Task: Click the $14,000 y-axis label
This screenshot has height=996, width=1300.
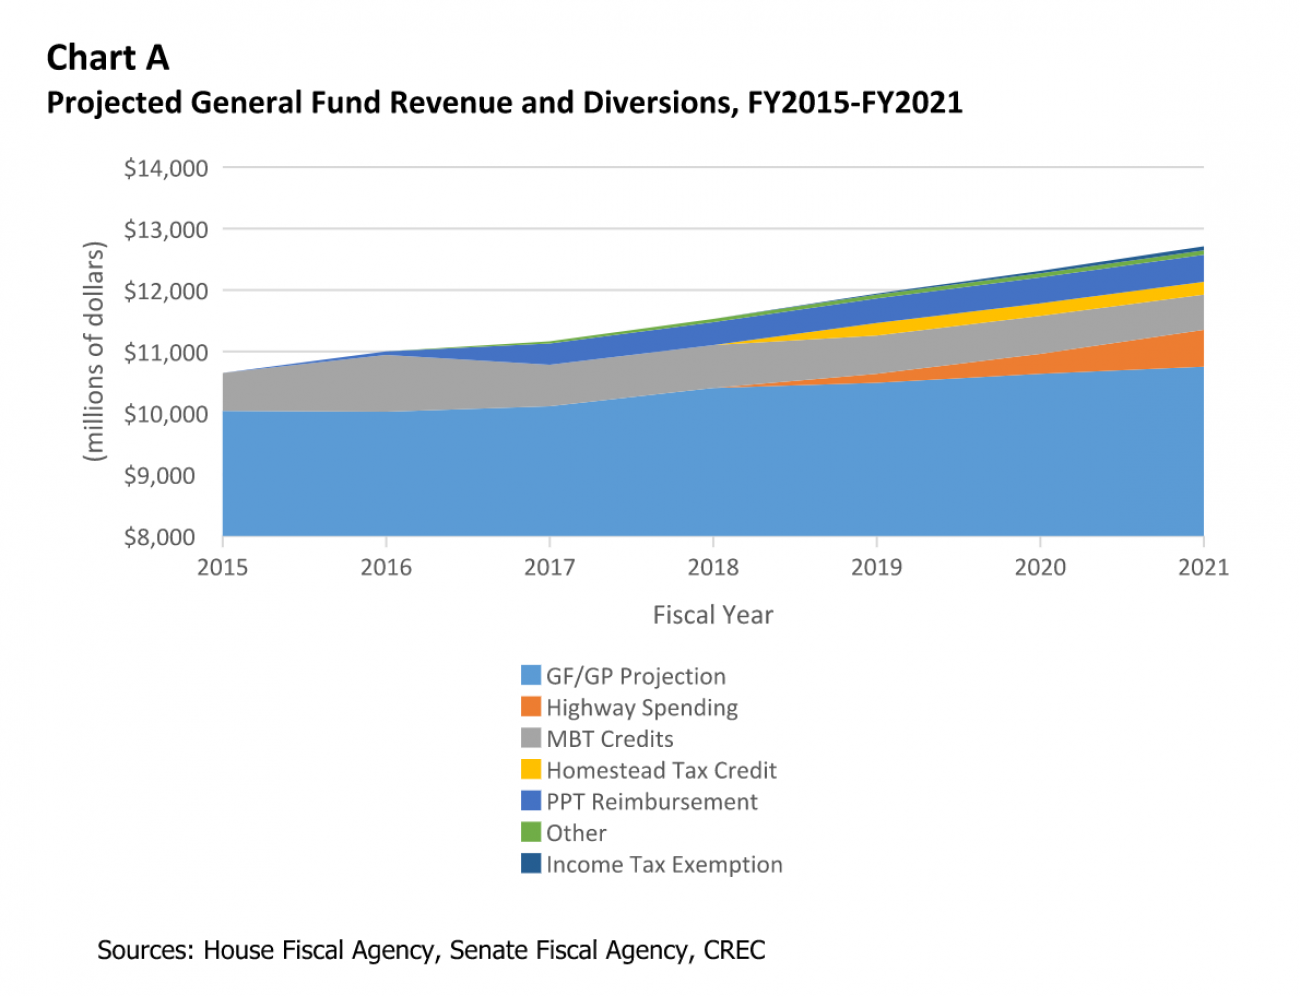Action: tap(166, 168)
